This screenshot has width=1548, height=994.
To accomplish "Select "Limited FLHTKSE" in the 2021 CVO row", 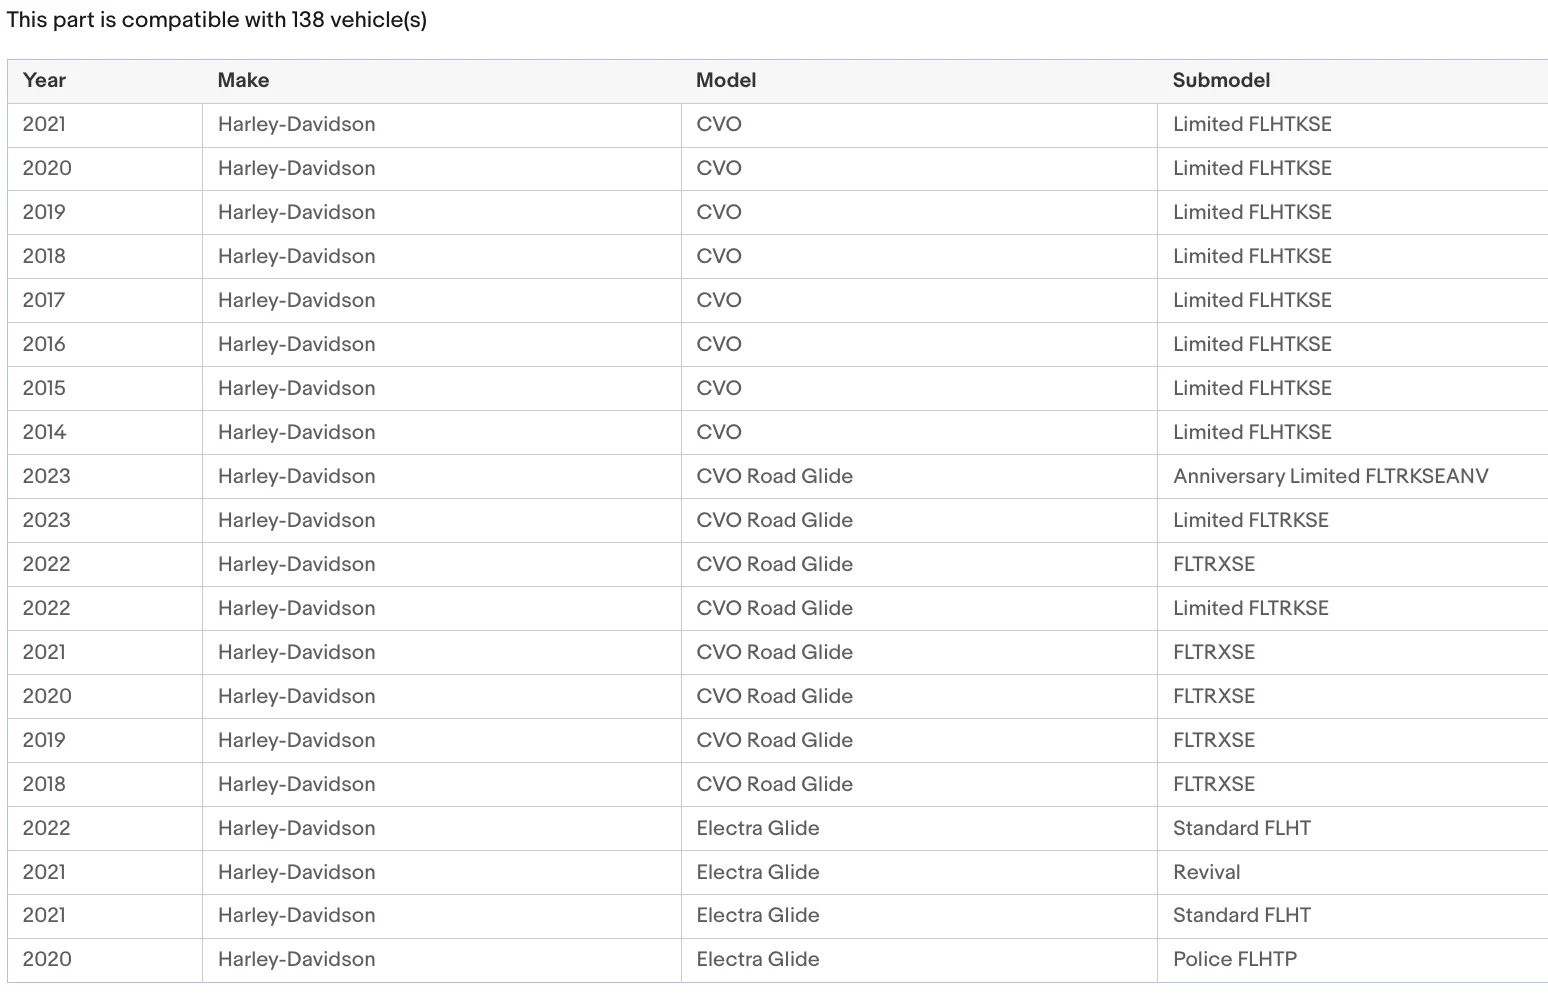I will pyautogui.click(x=1252, y=124).
